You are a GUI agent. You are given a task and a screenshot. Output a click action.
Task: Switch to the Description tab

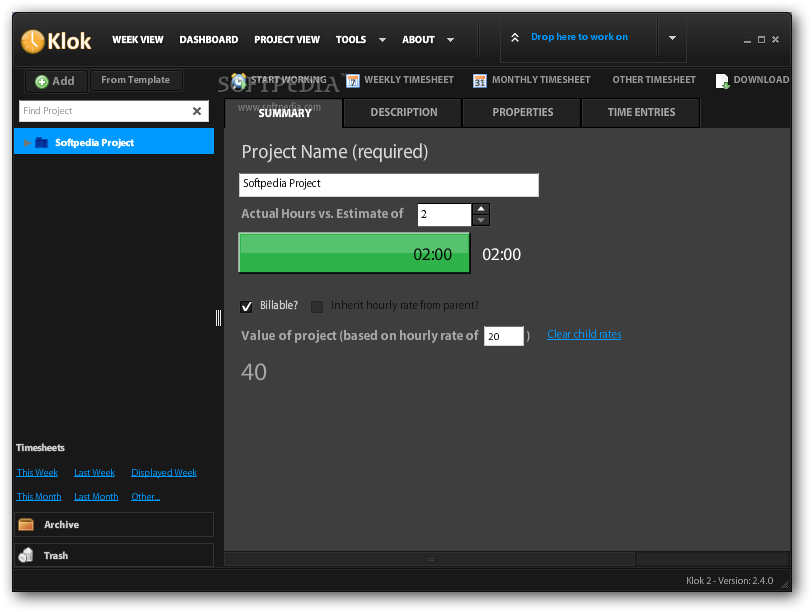tap(403, 112)
